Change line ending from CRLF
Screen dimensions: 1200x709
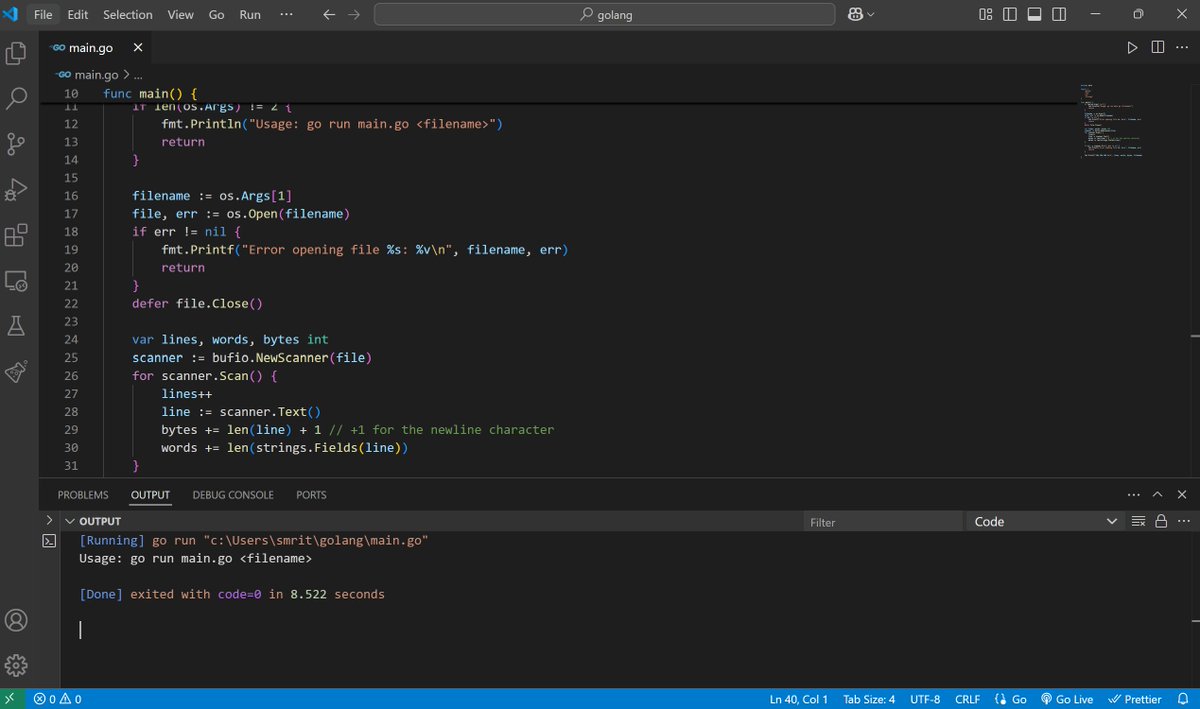[966, 698]
